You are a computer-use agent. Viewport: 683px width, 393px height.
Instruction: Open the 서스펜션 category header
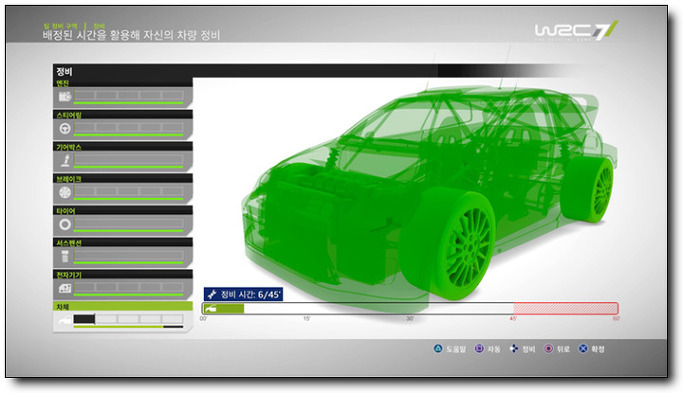(x=123, y=243)
